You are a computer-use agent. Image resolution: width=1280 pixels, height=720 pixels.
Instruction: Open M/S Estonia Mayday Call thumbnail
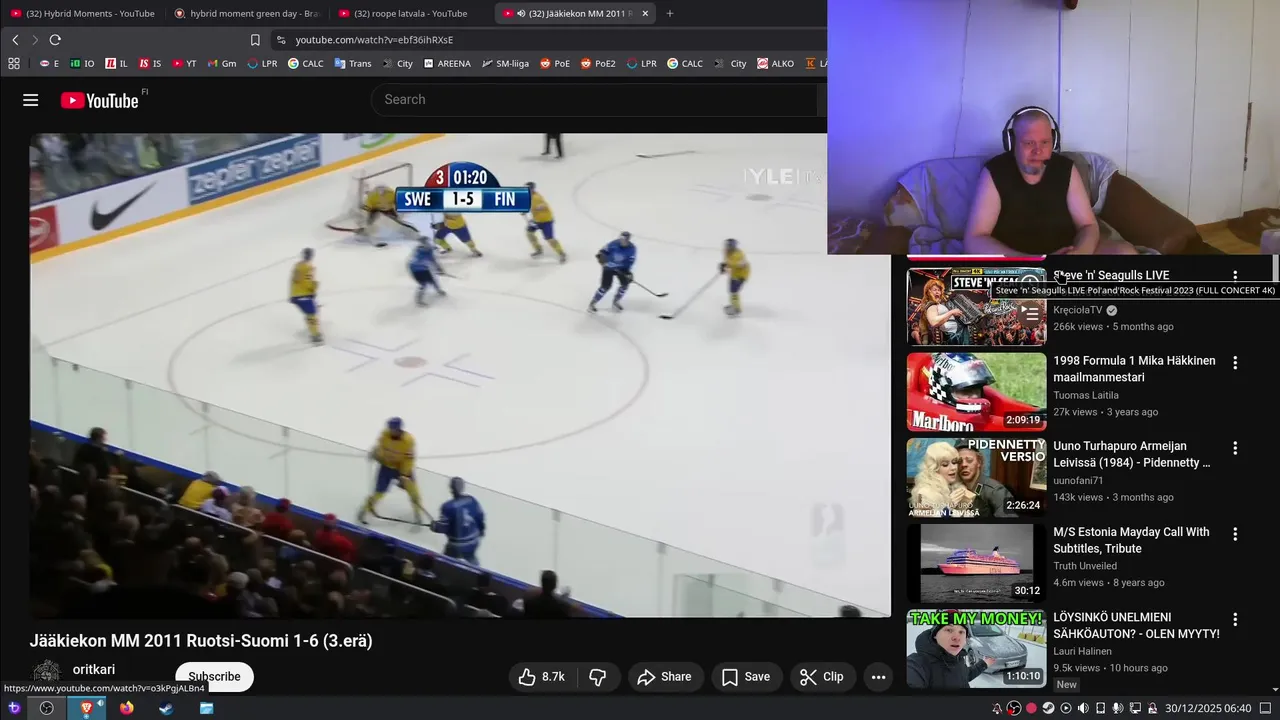tap(976, 563)
